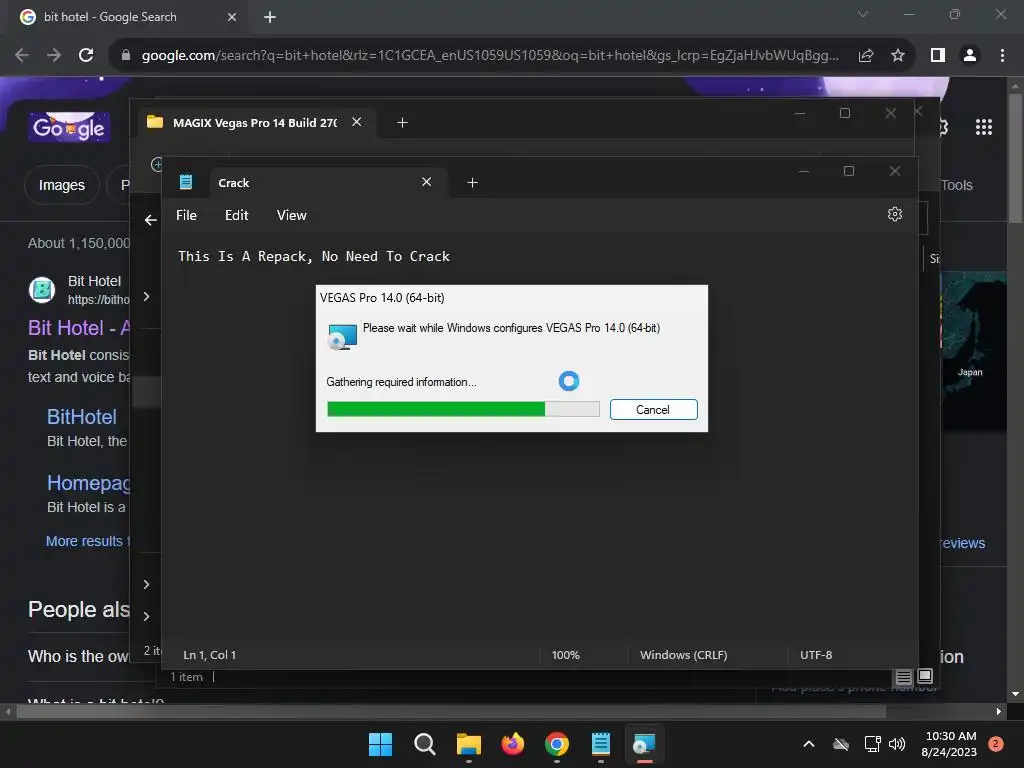Click the Chrome horizontal scrollbar

coord(451,711)
